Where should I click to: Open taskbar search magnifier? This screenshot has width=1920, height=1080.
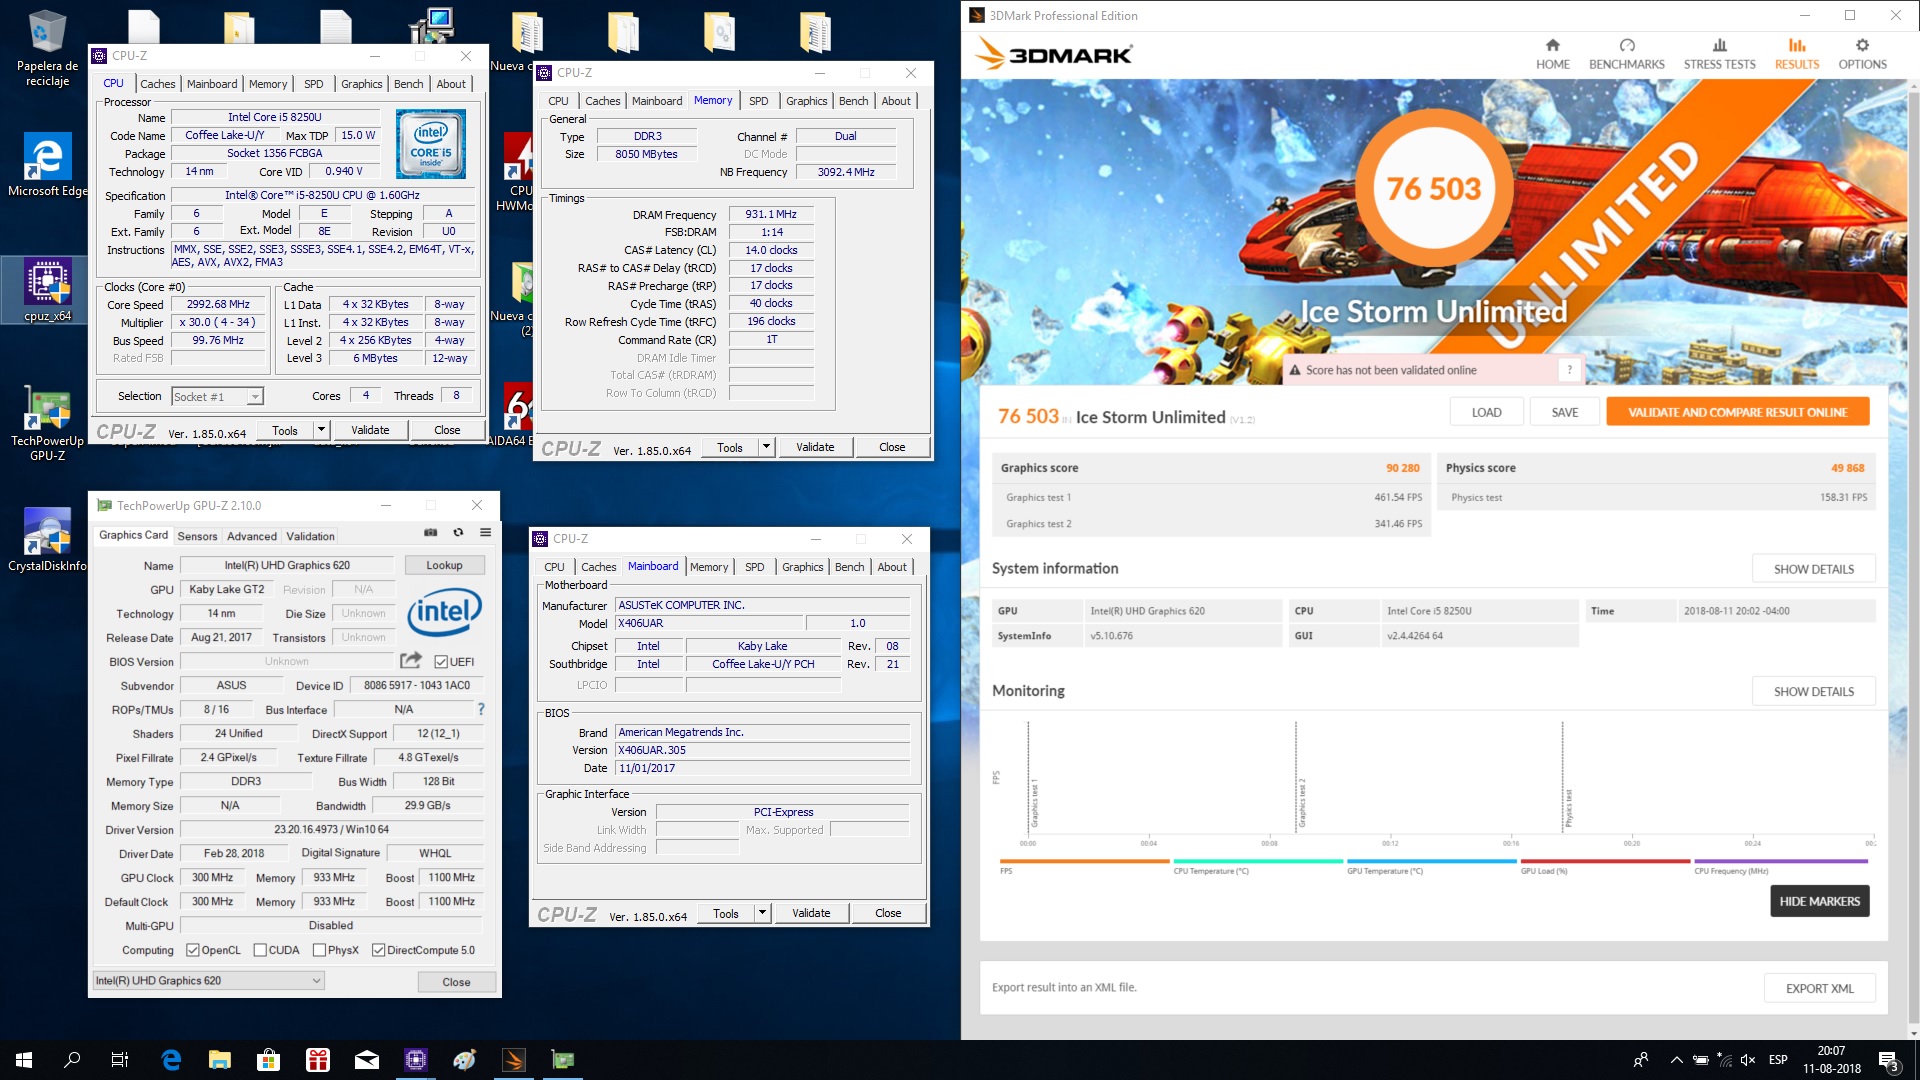pyautogui.click(x=72, y=1060)
